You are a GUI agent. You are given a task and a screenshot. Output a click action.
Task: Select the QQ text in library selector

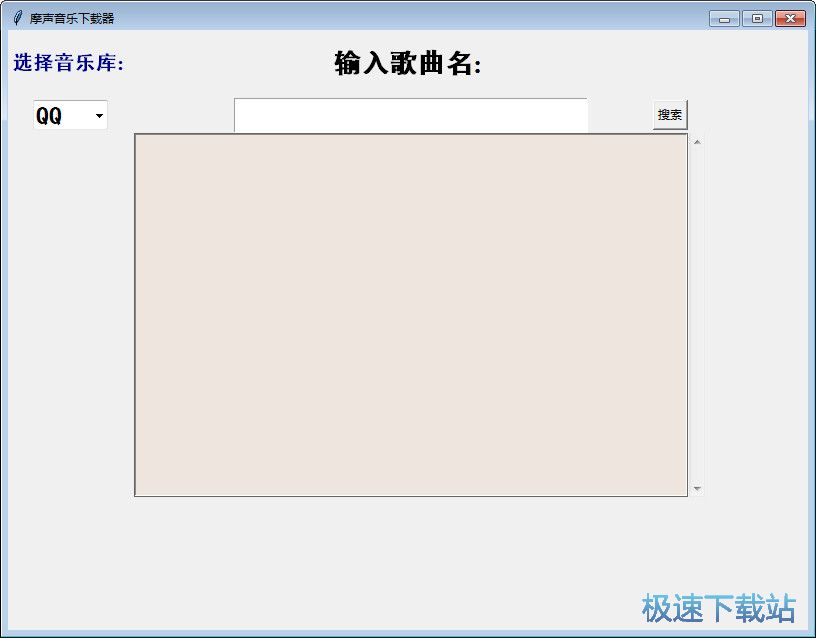[49, 116]
